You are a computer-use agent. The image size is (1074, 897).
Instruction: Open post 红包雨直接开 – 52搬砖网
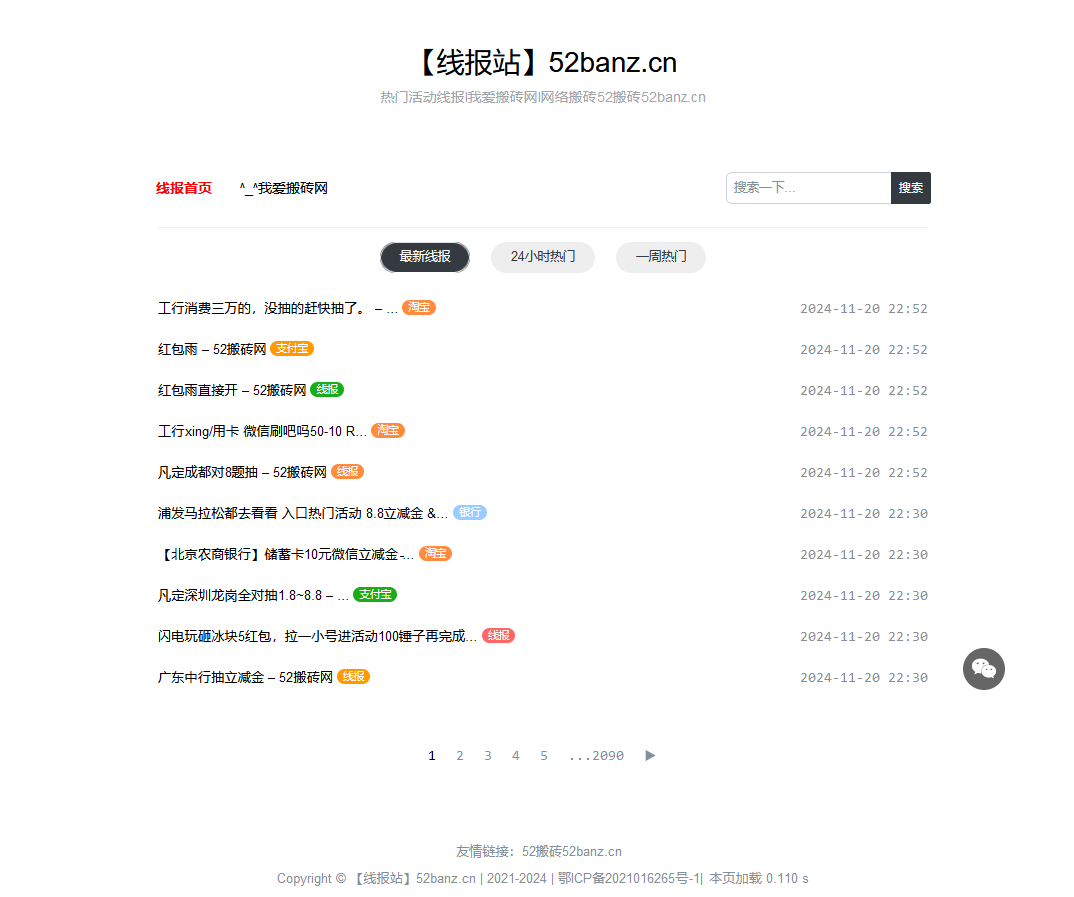[x=232, y=391]
